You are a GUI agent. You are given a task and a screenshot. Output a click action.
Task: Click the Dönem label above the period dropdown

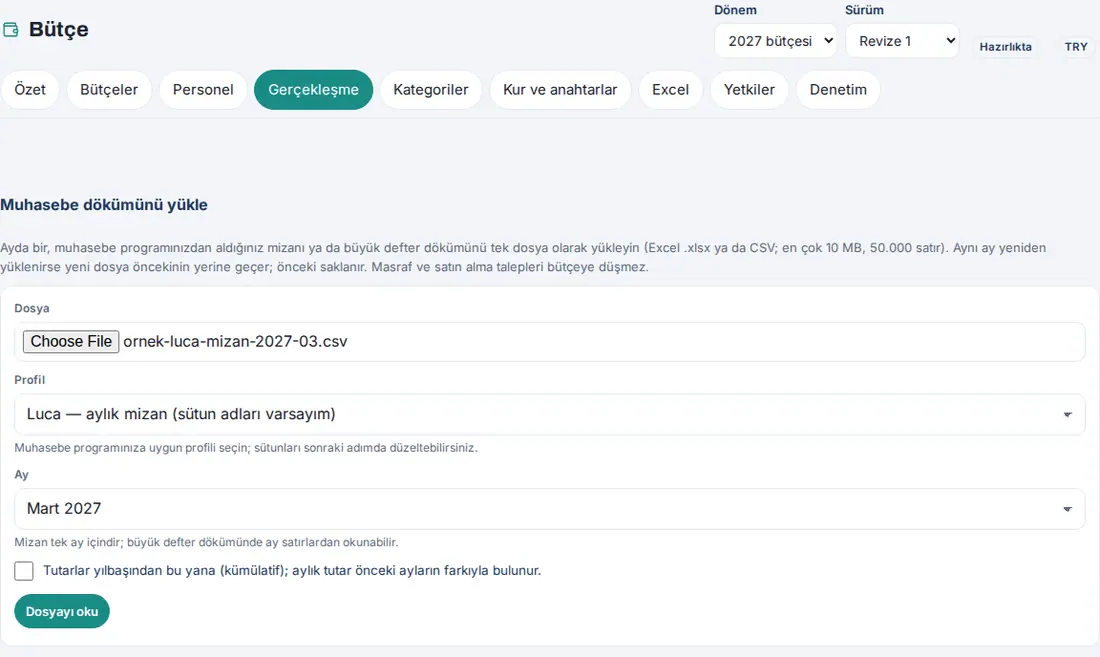coord(735,11)
